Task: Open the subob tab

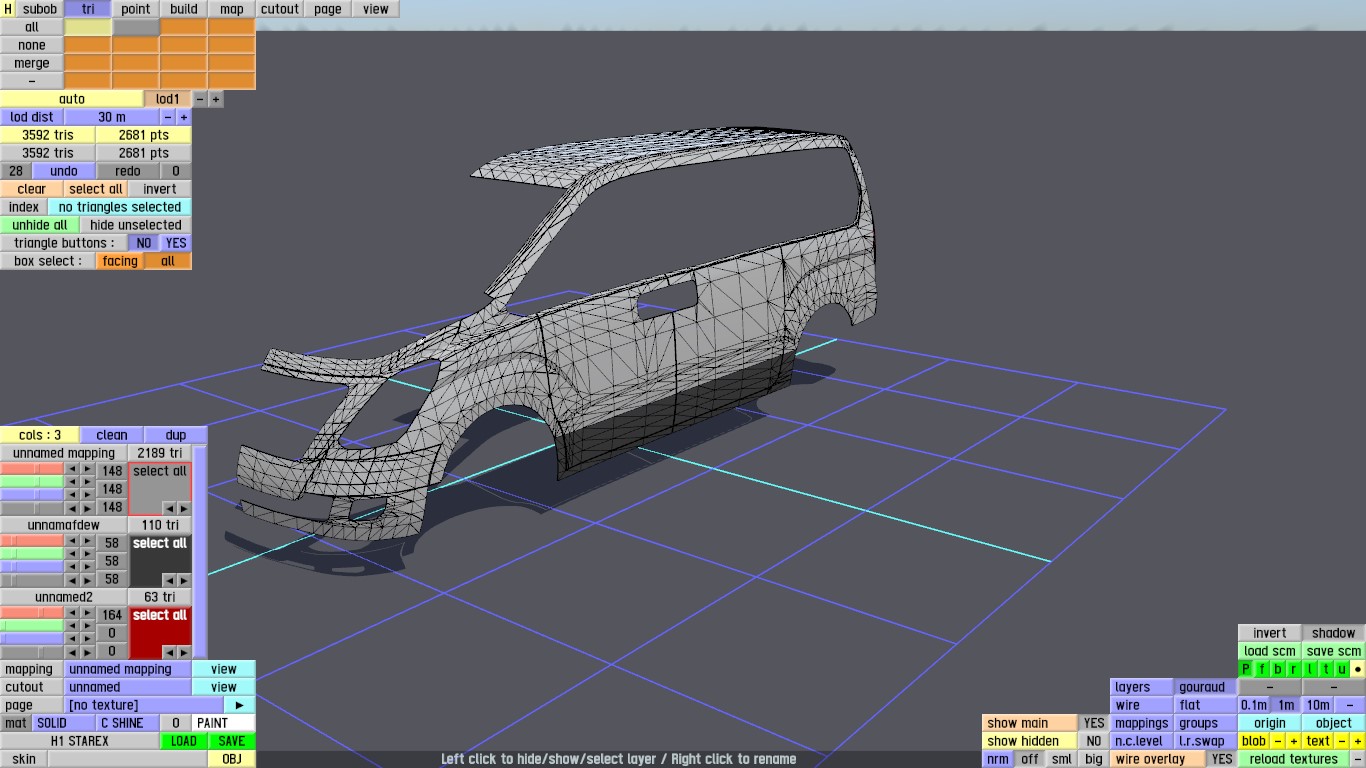Action: [x=40, y=9]
